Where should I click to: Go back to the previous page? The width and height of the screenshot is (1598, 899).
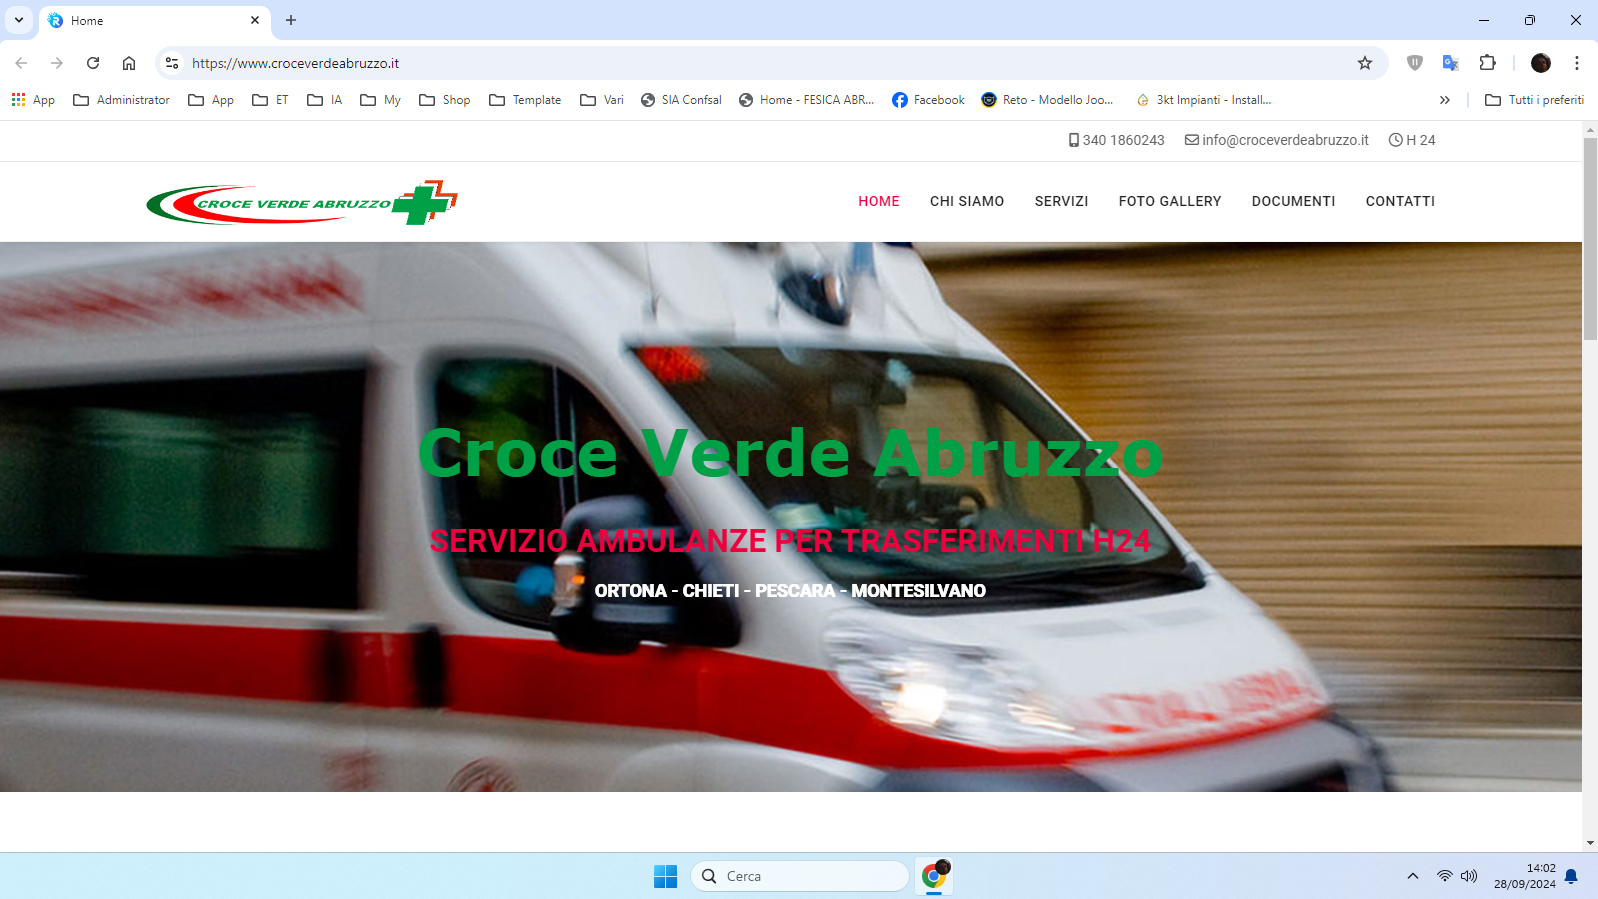pyautogui.click(x=21, y=63)
